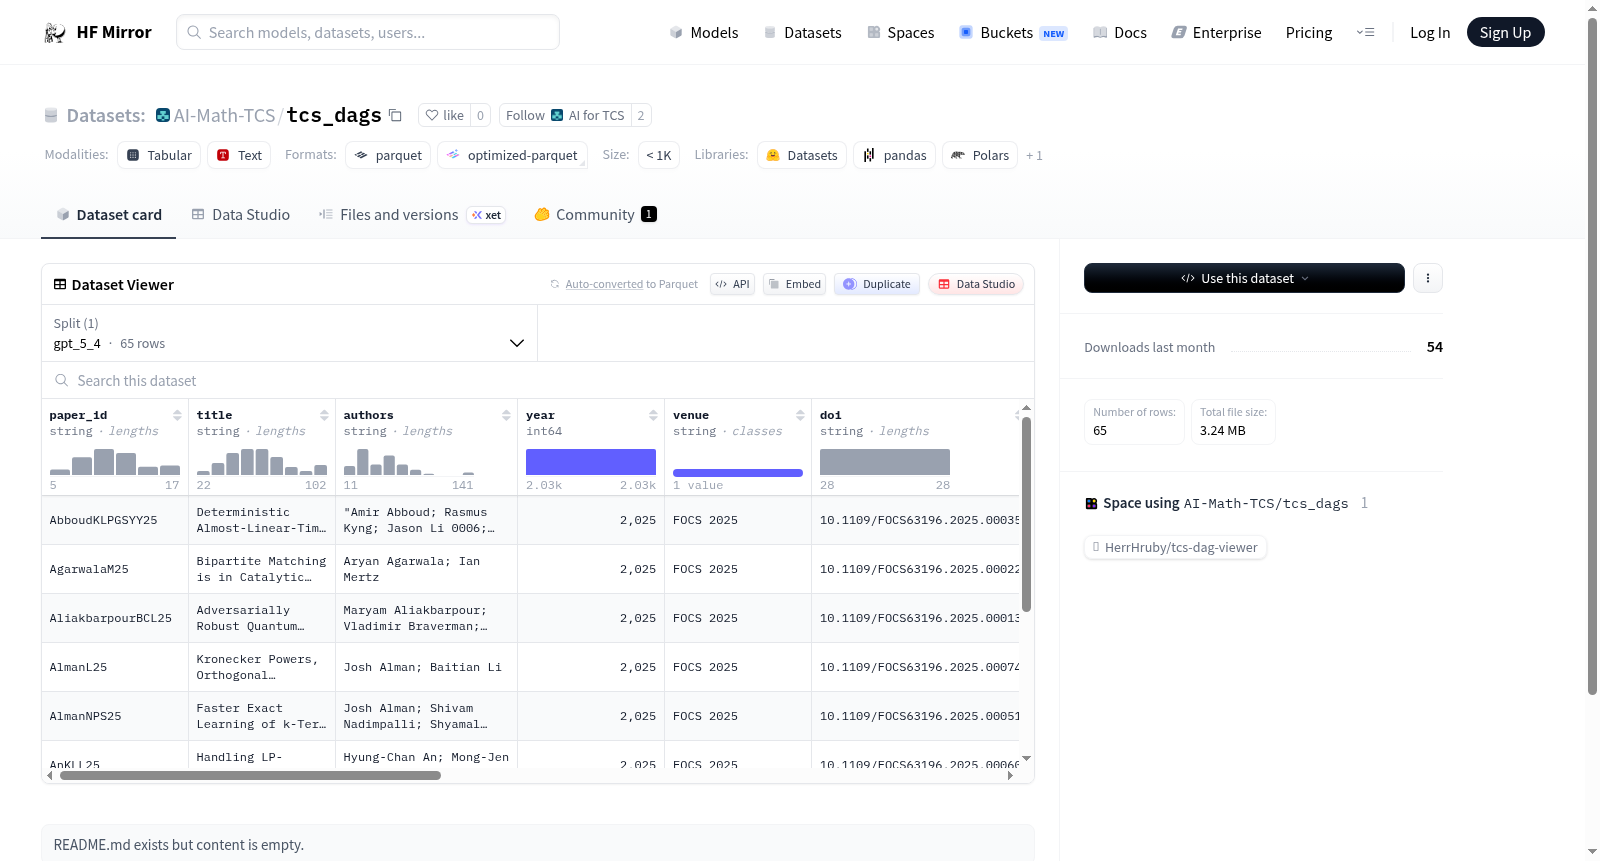The width and height of the screenshot is (1600, 861).
Task: Open the pandas library tag
Action: tap(895, 155)
